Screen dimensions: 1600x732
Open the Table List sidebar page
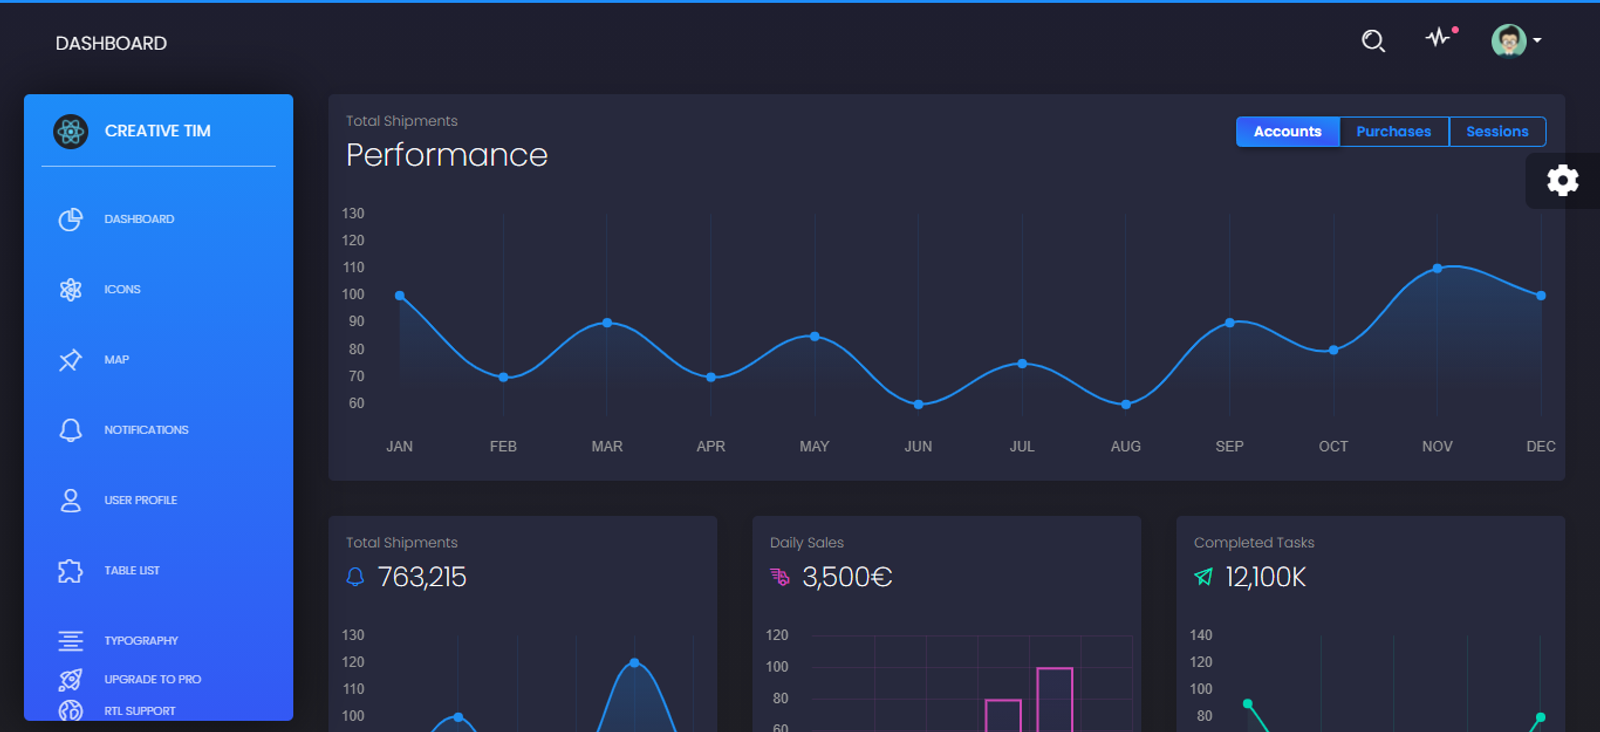click(x=132, y=571)
